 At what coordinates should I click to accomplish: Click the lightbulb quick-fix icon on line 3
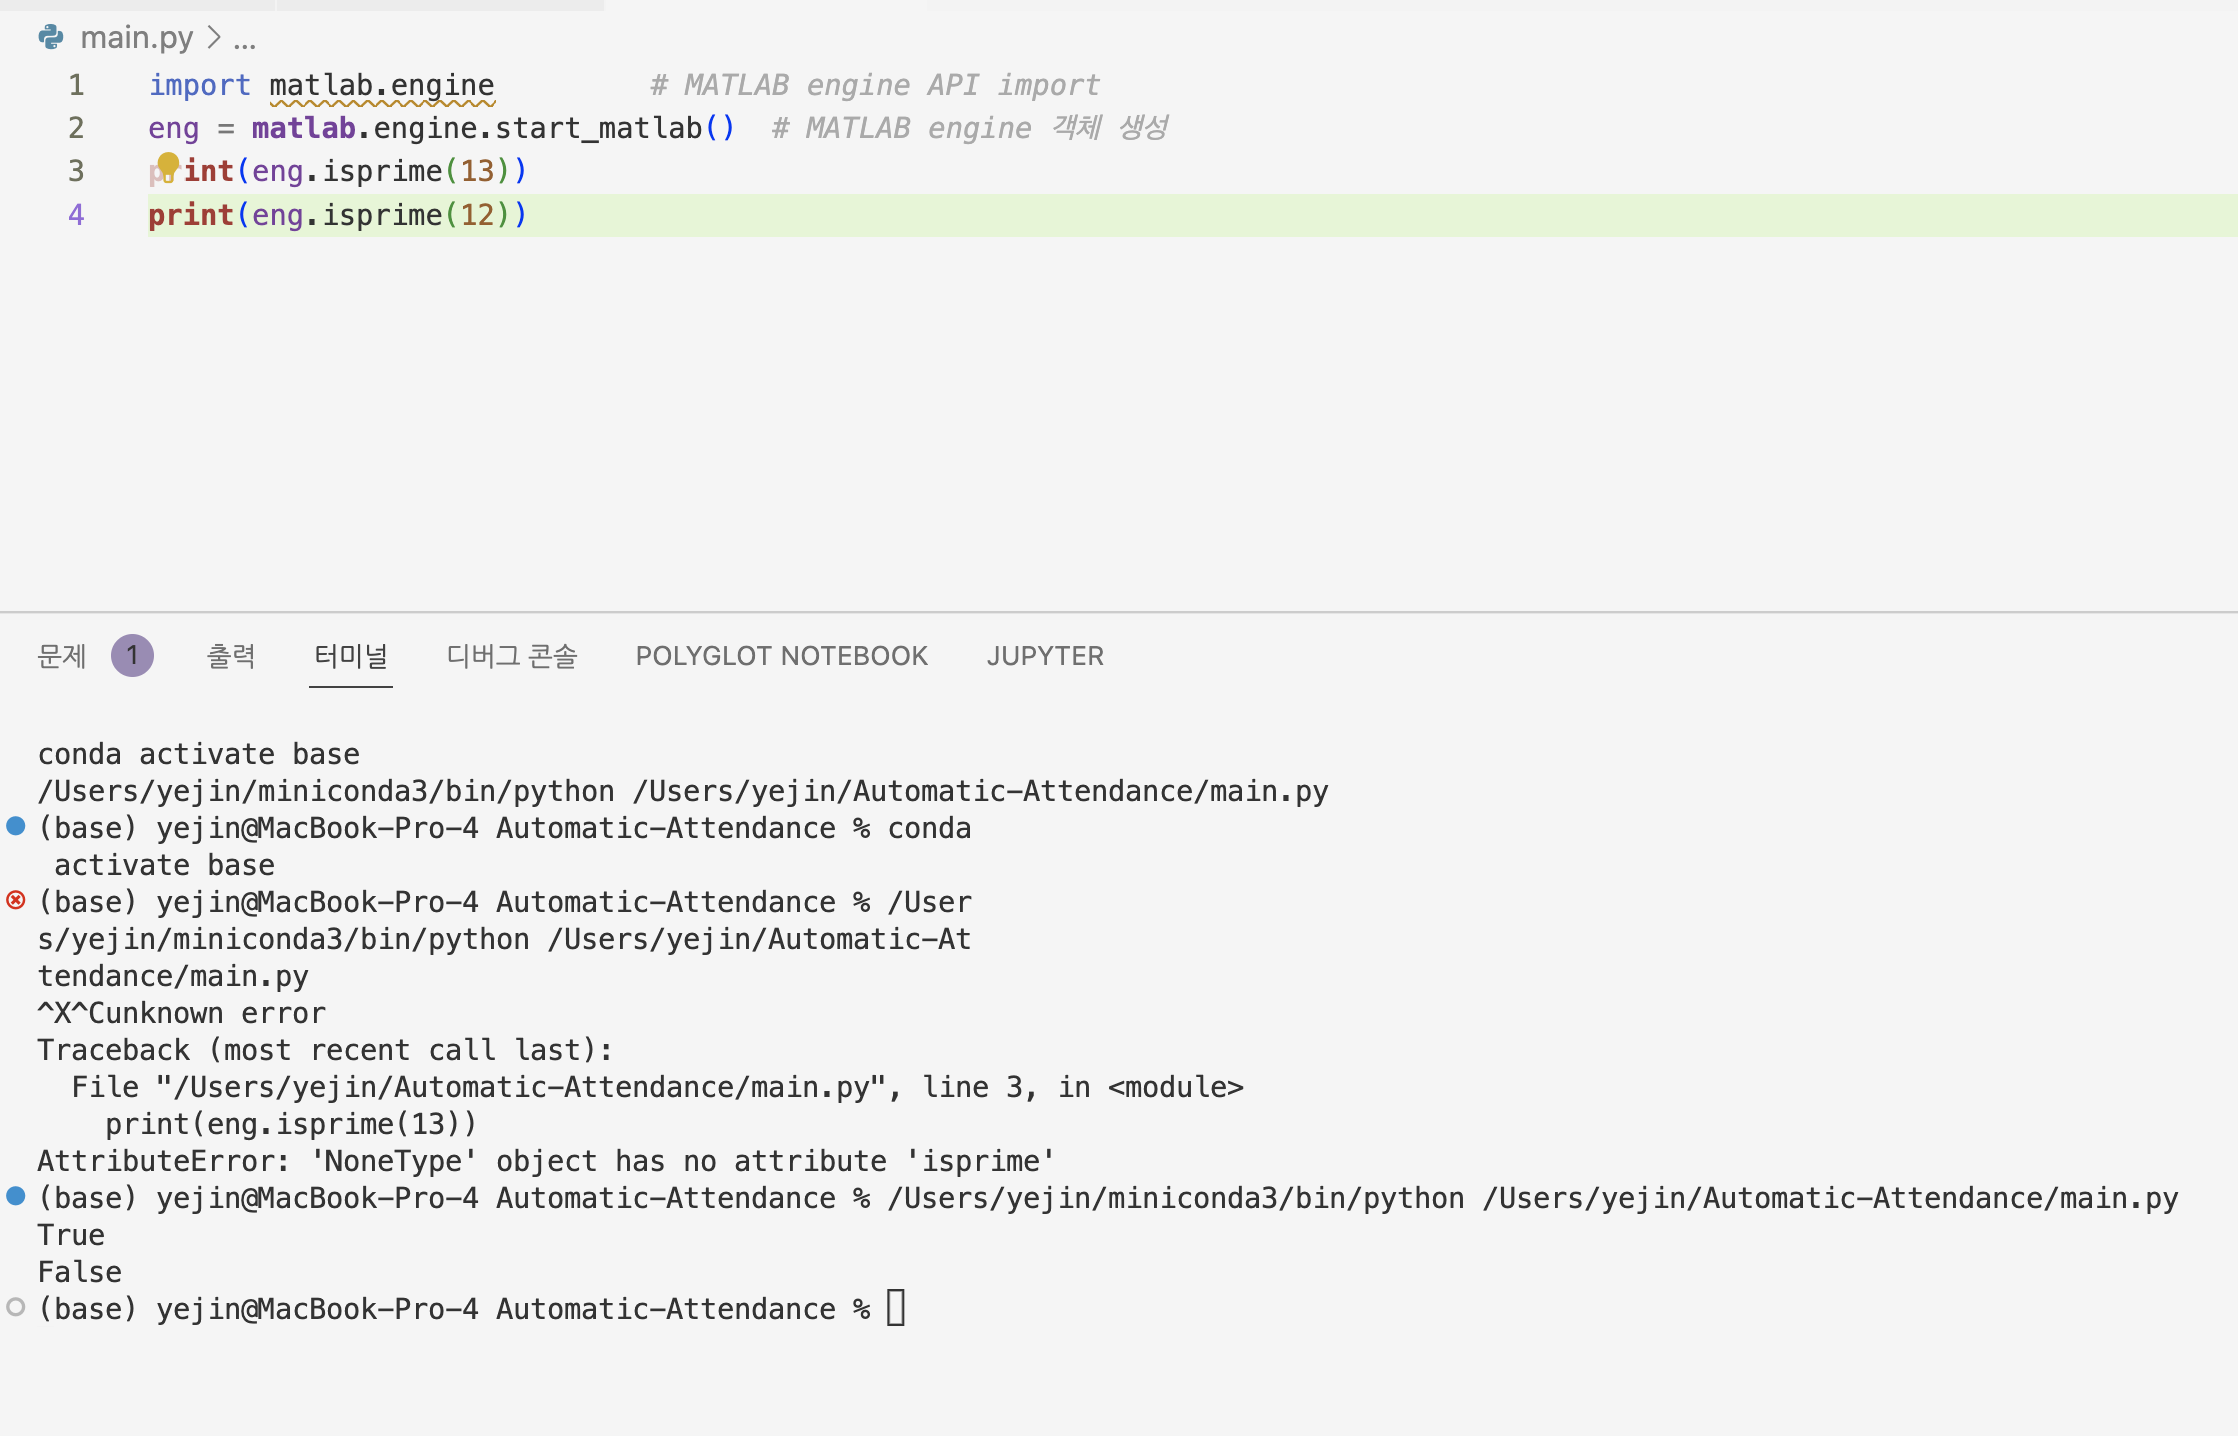click(167, 164)
